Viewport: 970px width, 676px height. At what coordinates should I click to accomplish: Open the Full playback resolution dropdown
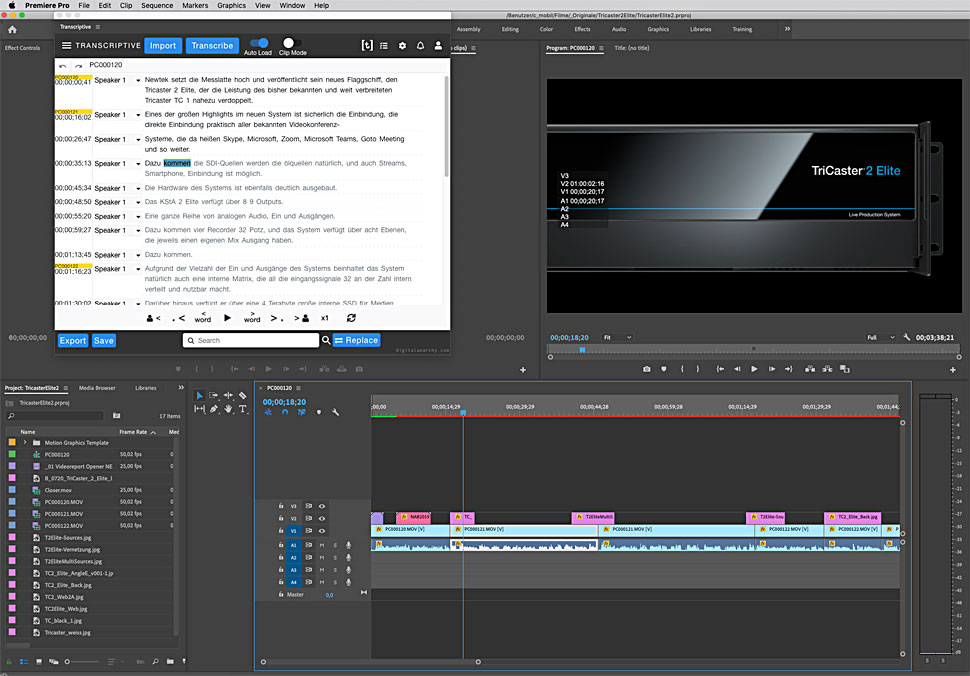tap(880, 338)
